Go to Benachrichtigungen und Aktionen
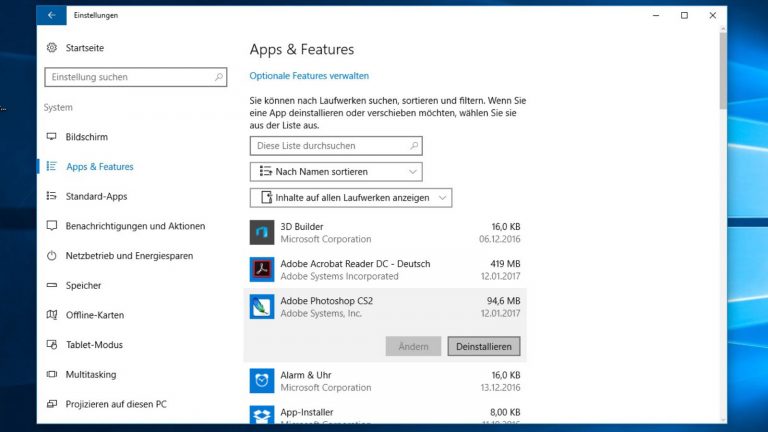This screenshot has width=768, height=432. pos(135,226)
